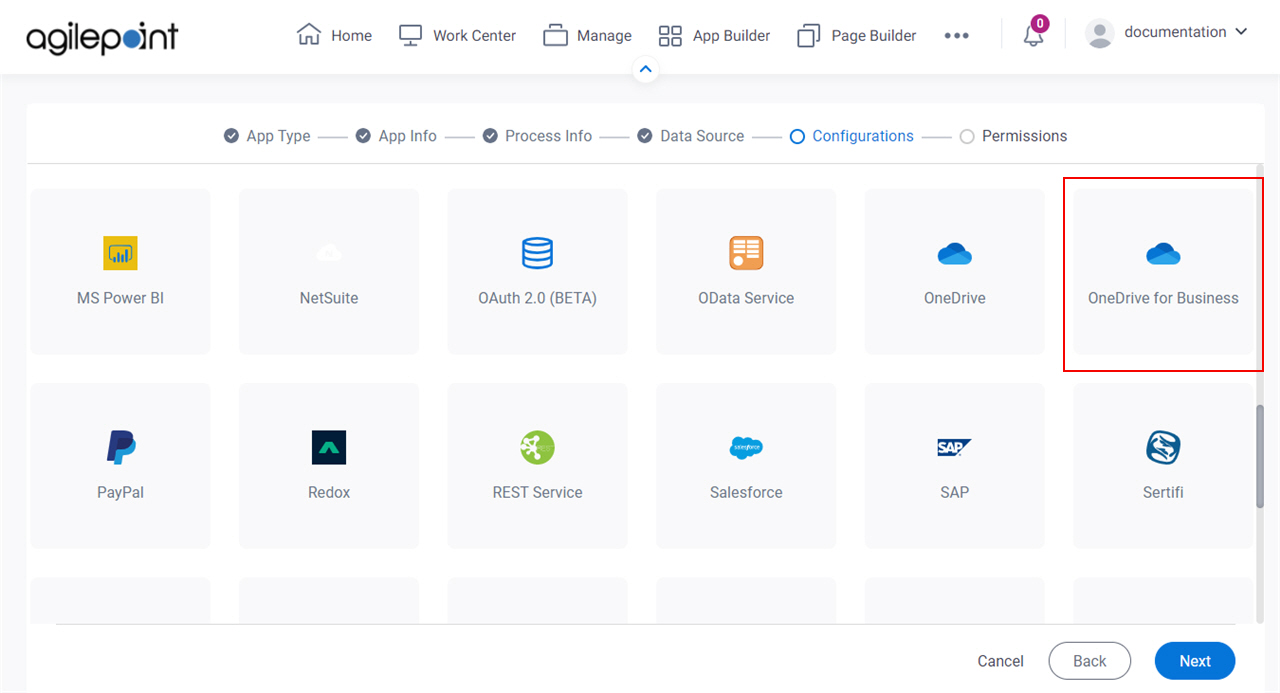The image size is (1280, 693).
Task: Click the Sertifi label
Action: pos(1163,492)
